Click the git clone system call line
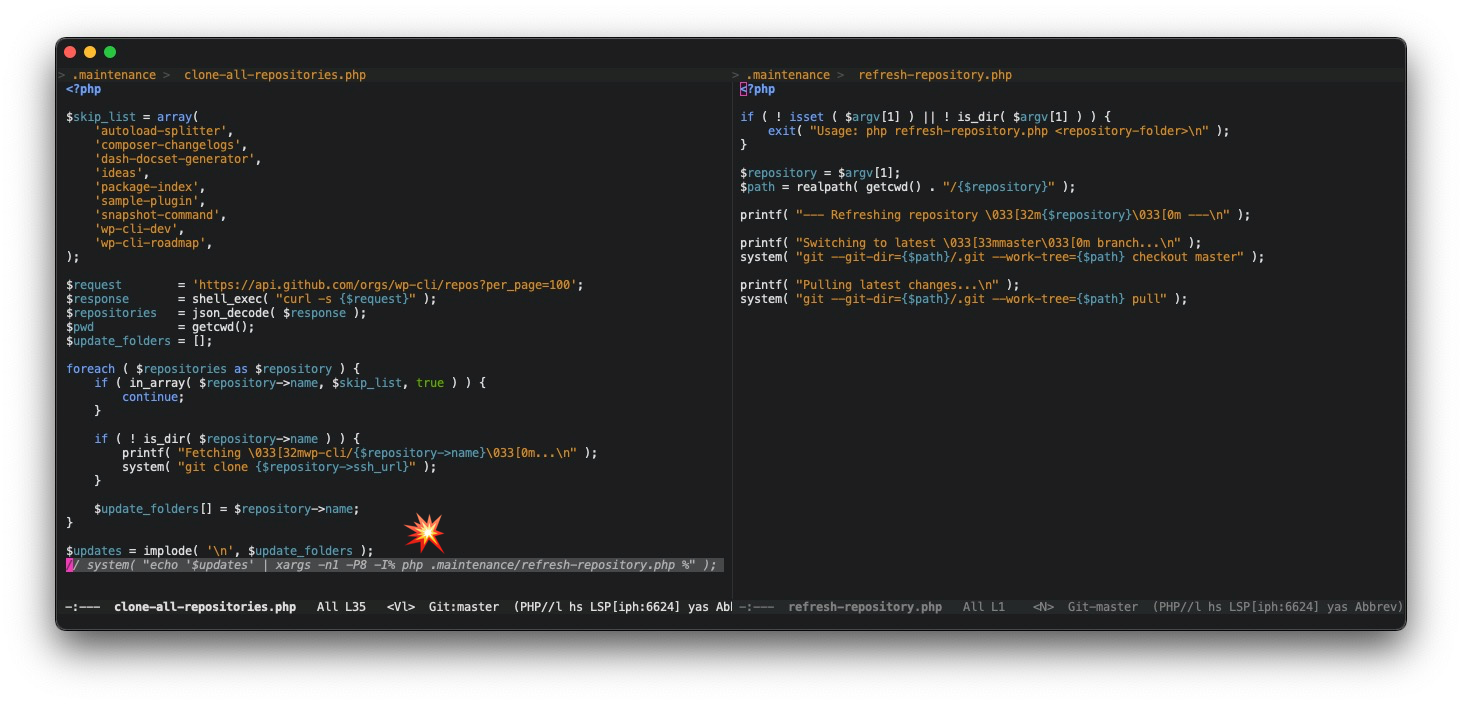 [x=280, y=467]
